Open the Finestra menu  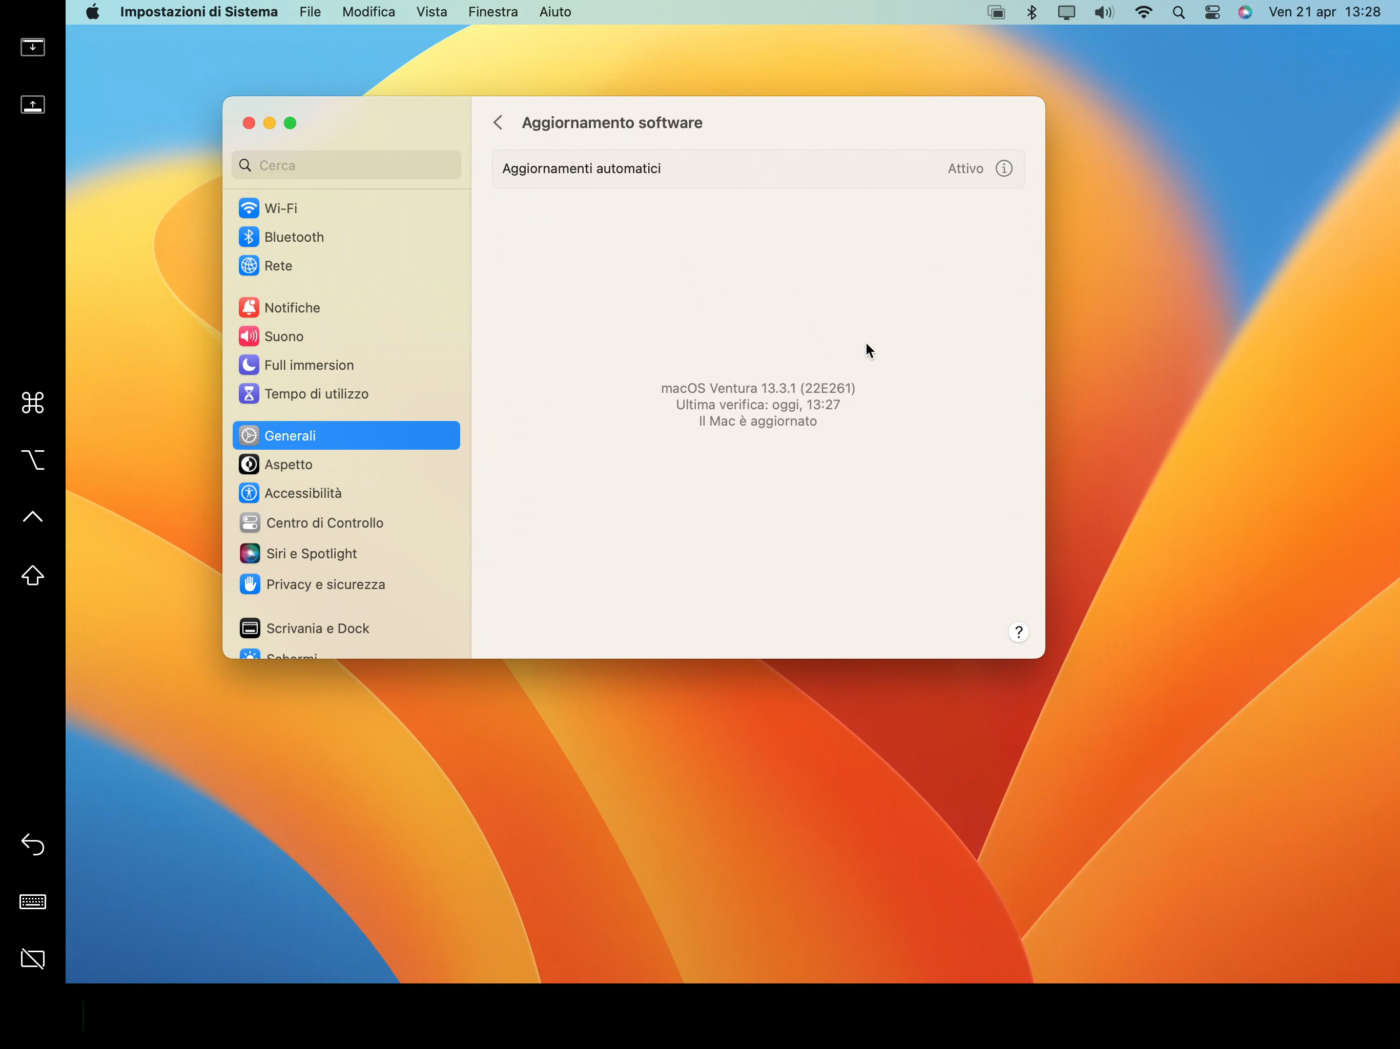(492, 12)
